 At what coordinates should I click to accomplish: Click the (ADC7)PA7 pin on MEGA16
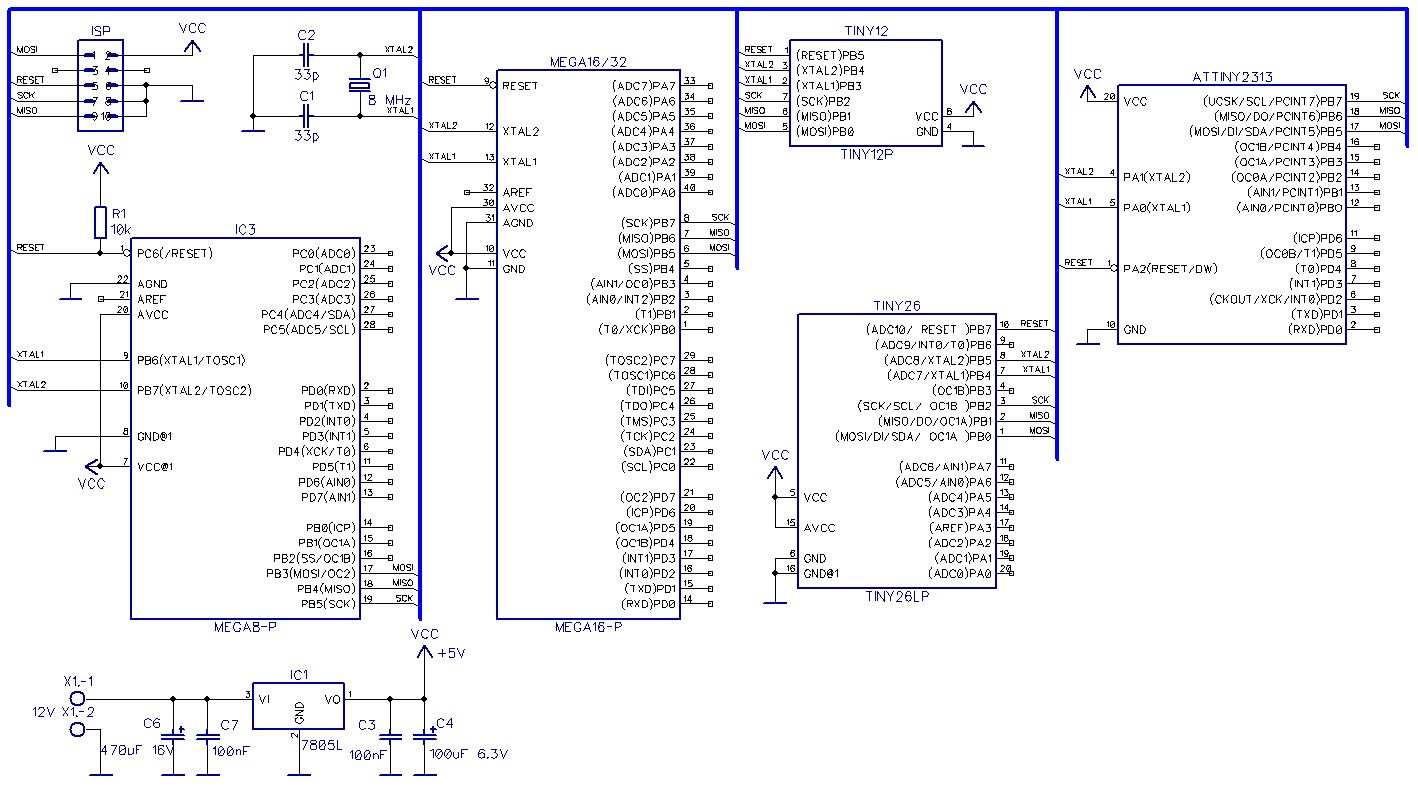pyautogui.click(x=643, y=86)
